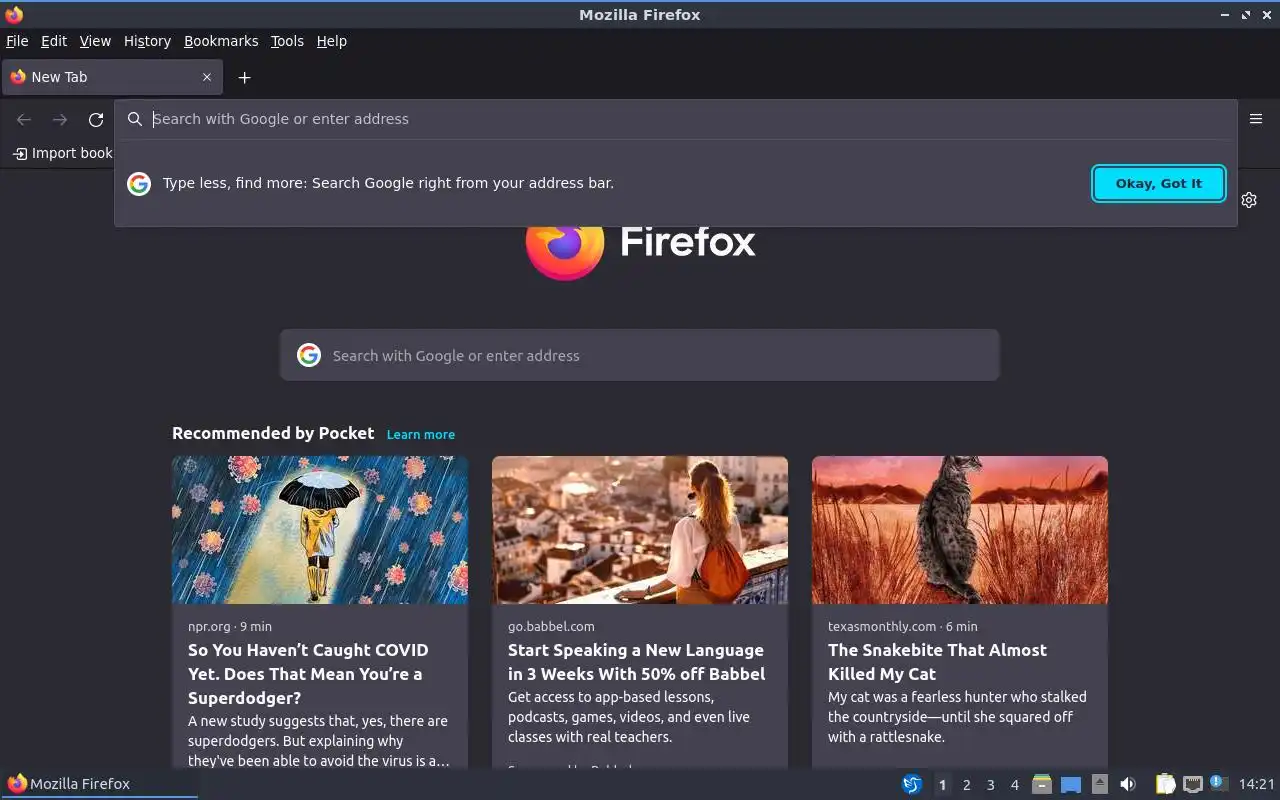Select the New Tab tab
Screen dimensions: 1280x800
click(112, 77)
